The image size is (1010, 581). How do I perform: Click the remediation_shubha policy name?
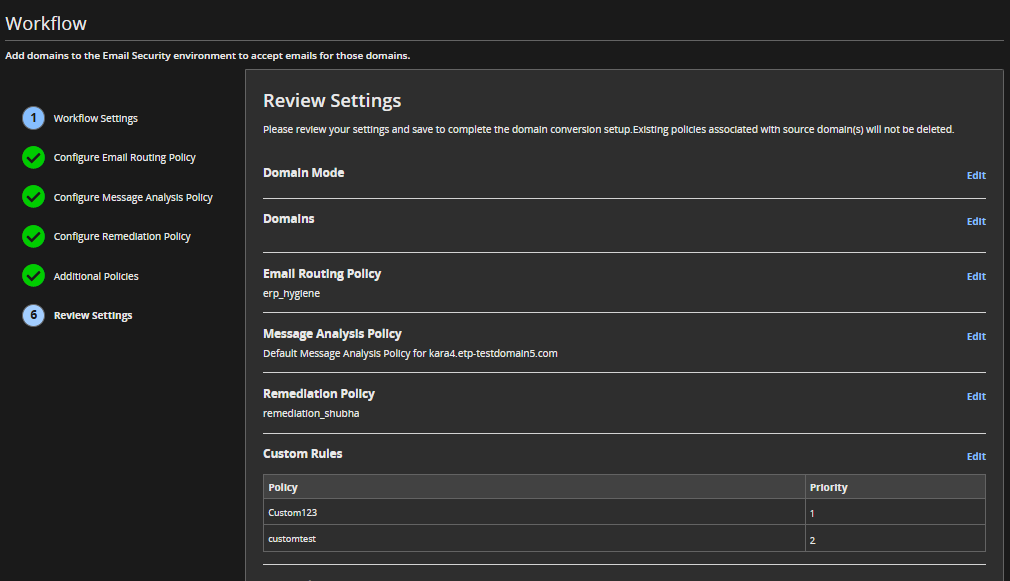point(311,414)
